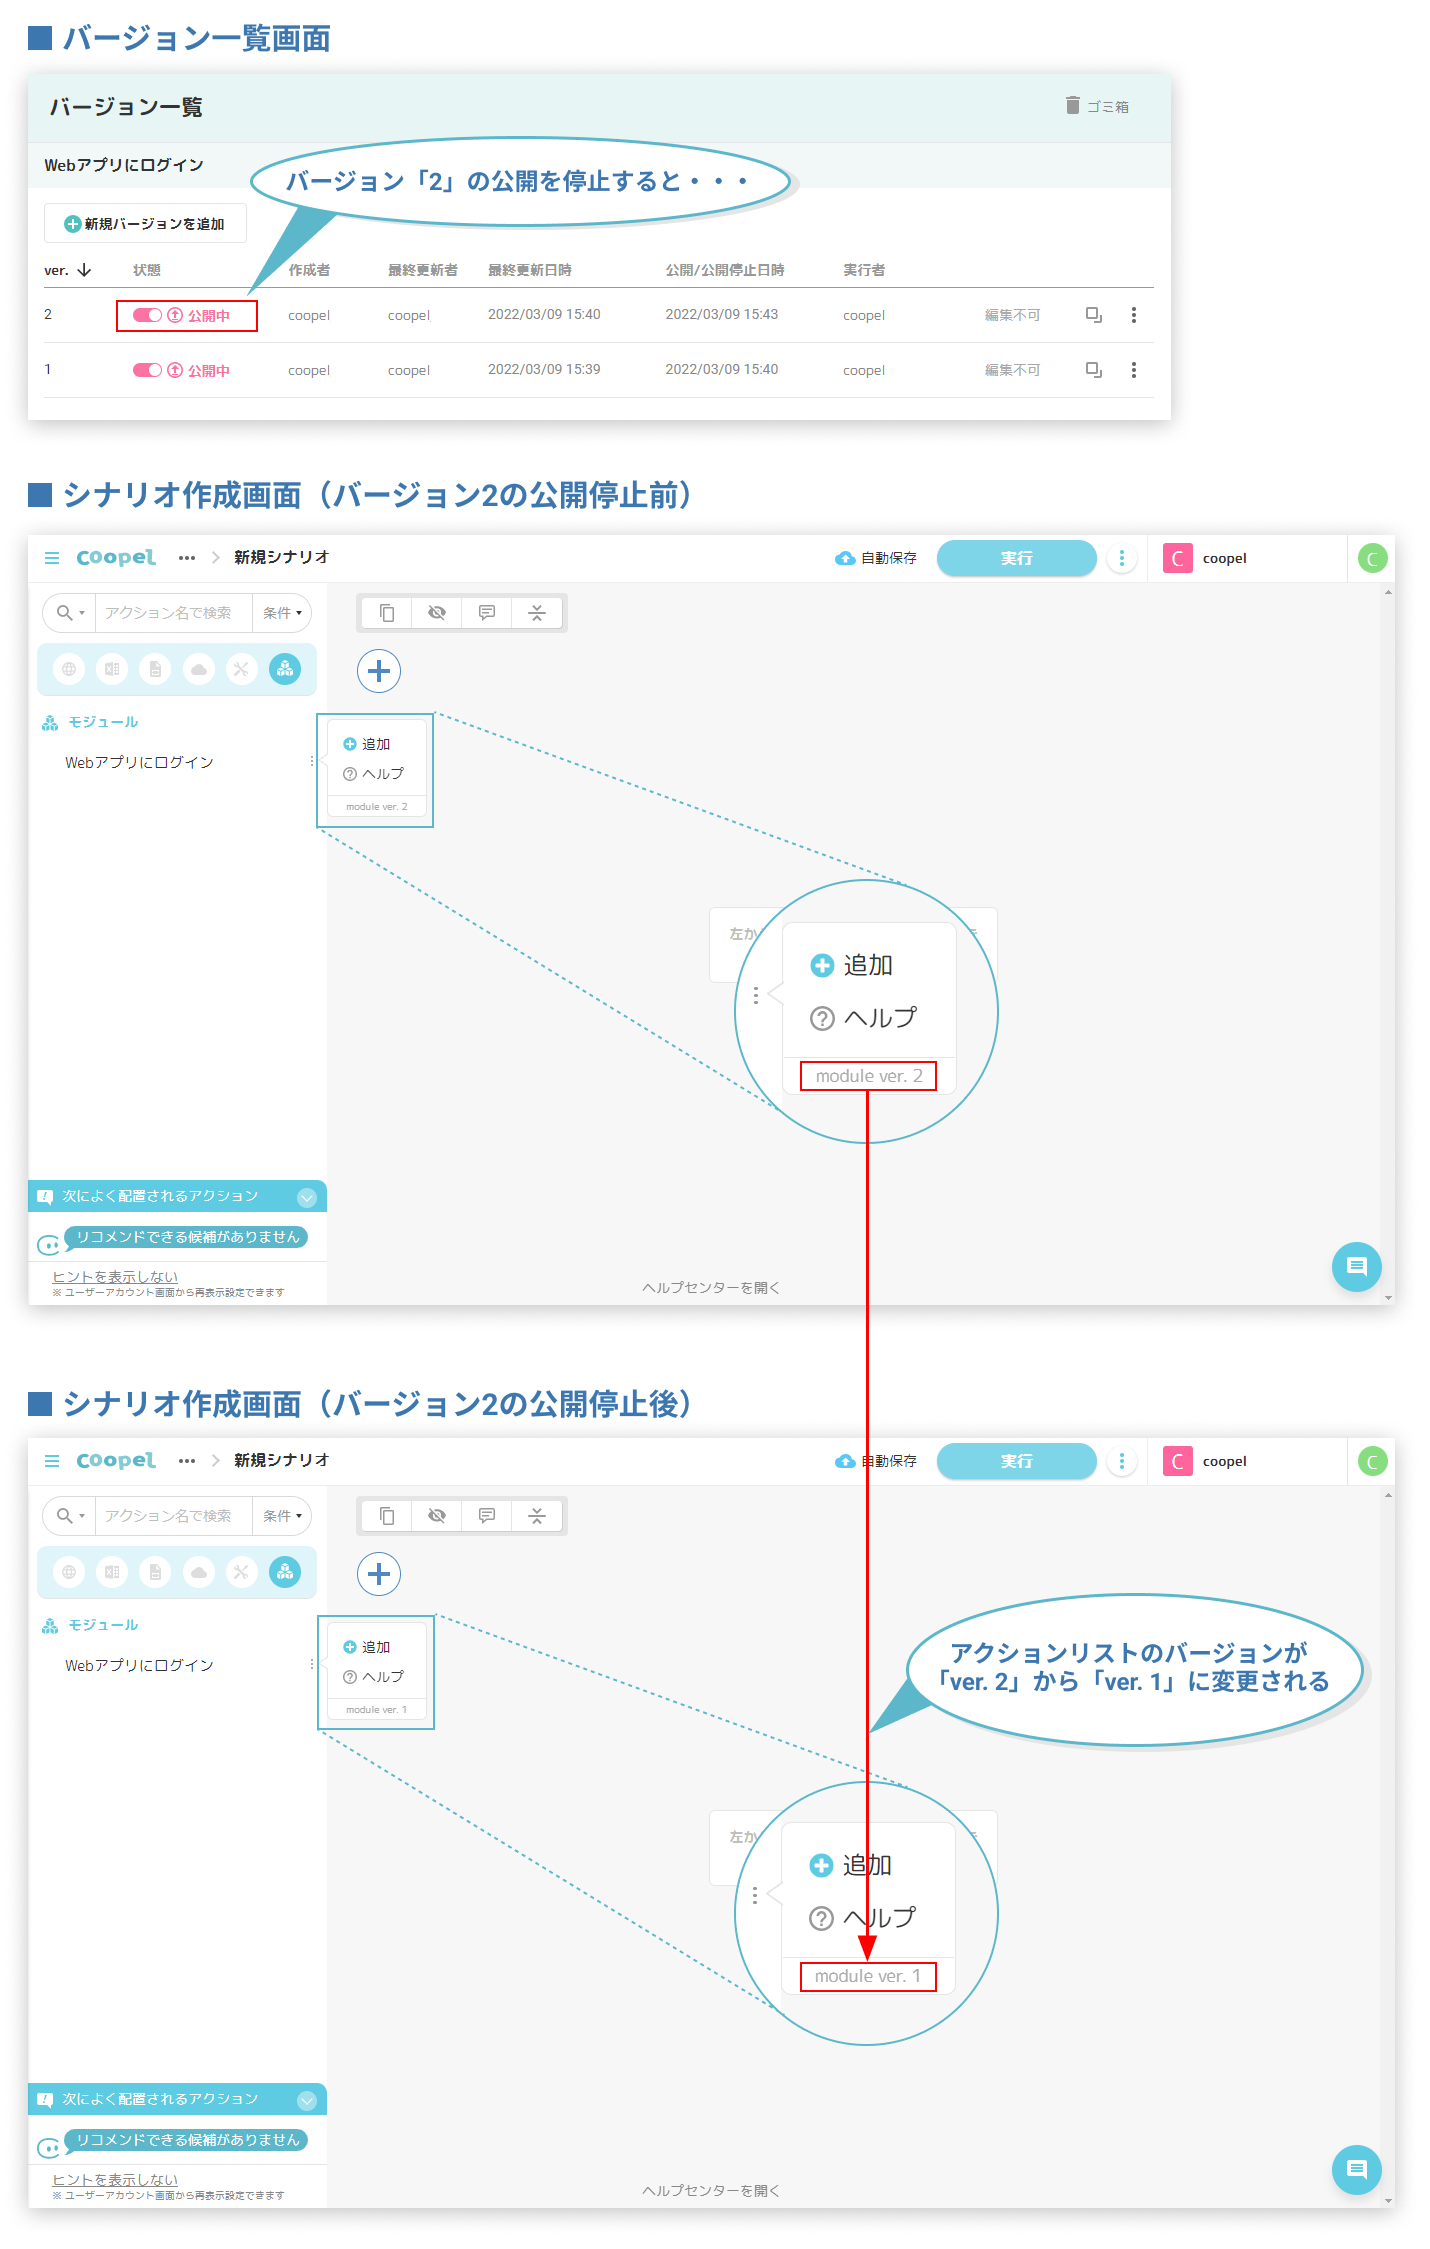This screenshot has width=1430, height=2249.
Task: Click 実行 button in 公開停止後 screen
Action: coord(1016,1461)
